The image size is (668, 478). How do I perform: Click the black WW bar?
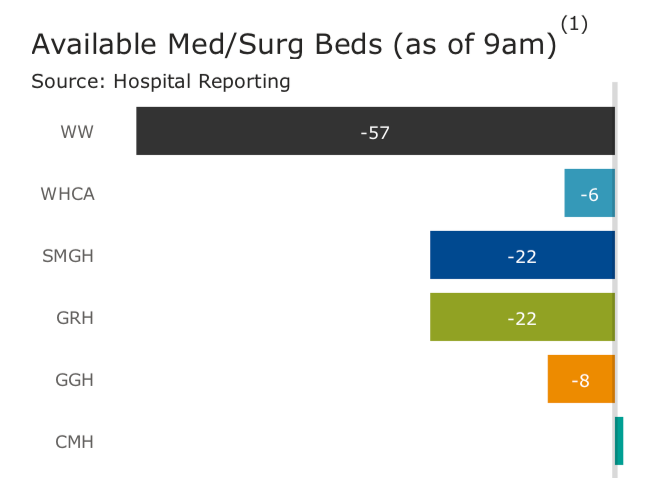(250, 131)
